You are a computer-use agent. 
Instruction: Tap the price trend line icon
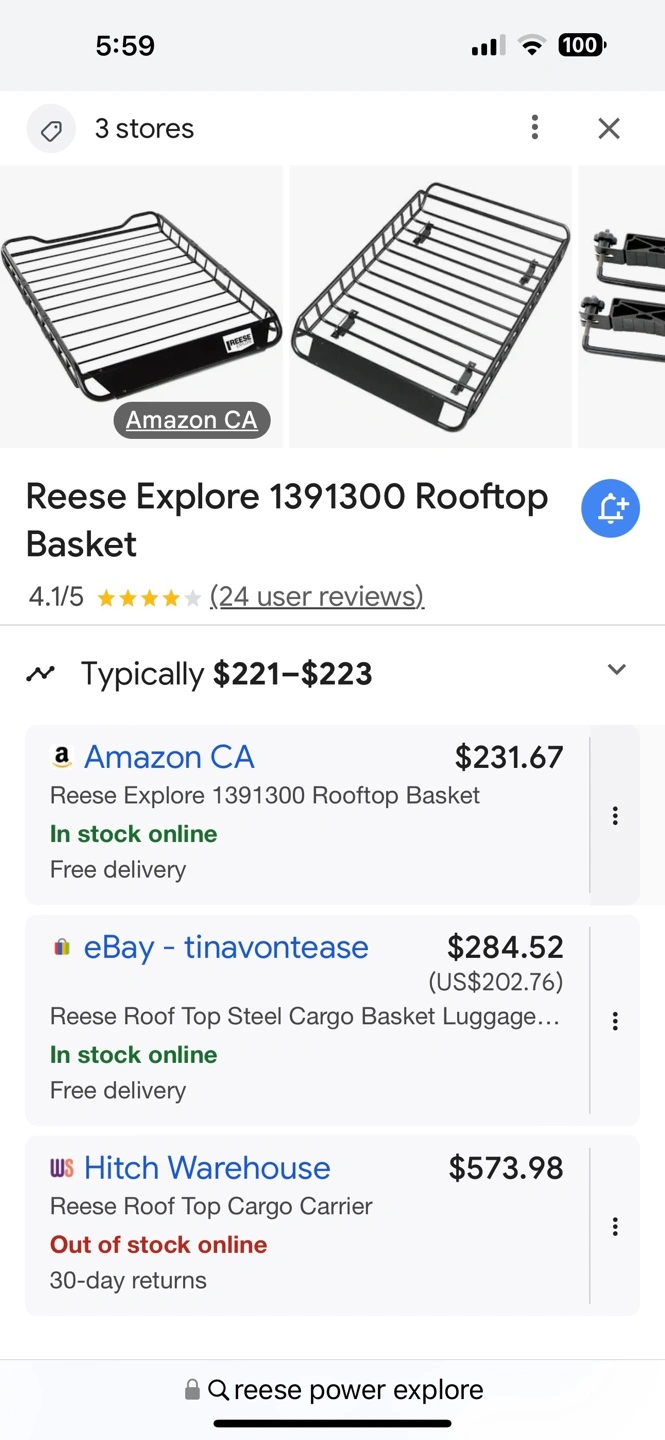[x=41, y=674]
